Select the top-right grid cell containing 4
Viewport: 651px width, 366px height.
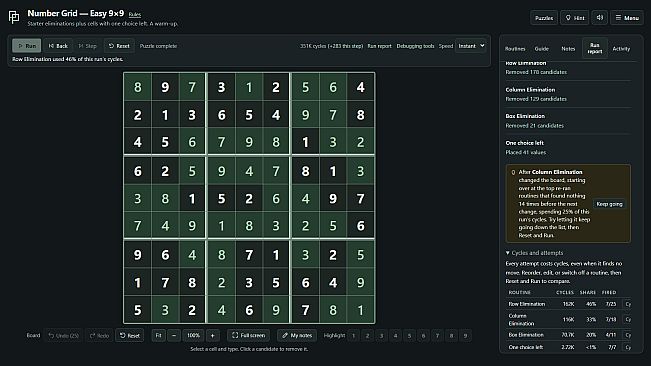click(x=360, y=87)
